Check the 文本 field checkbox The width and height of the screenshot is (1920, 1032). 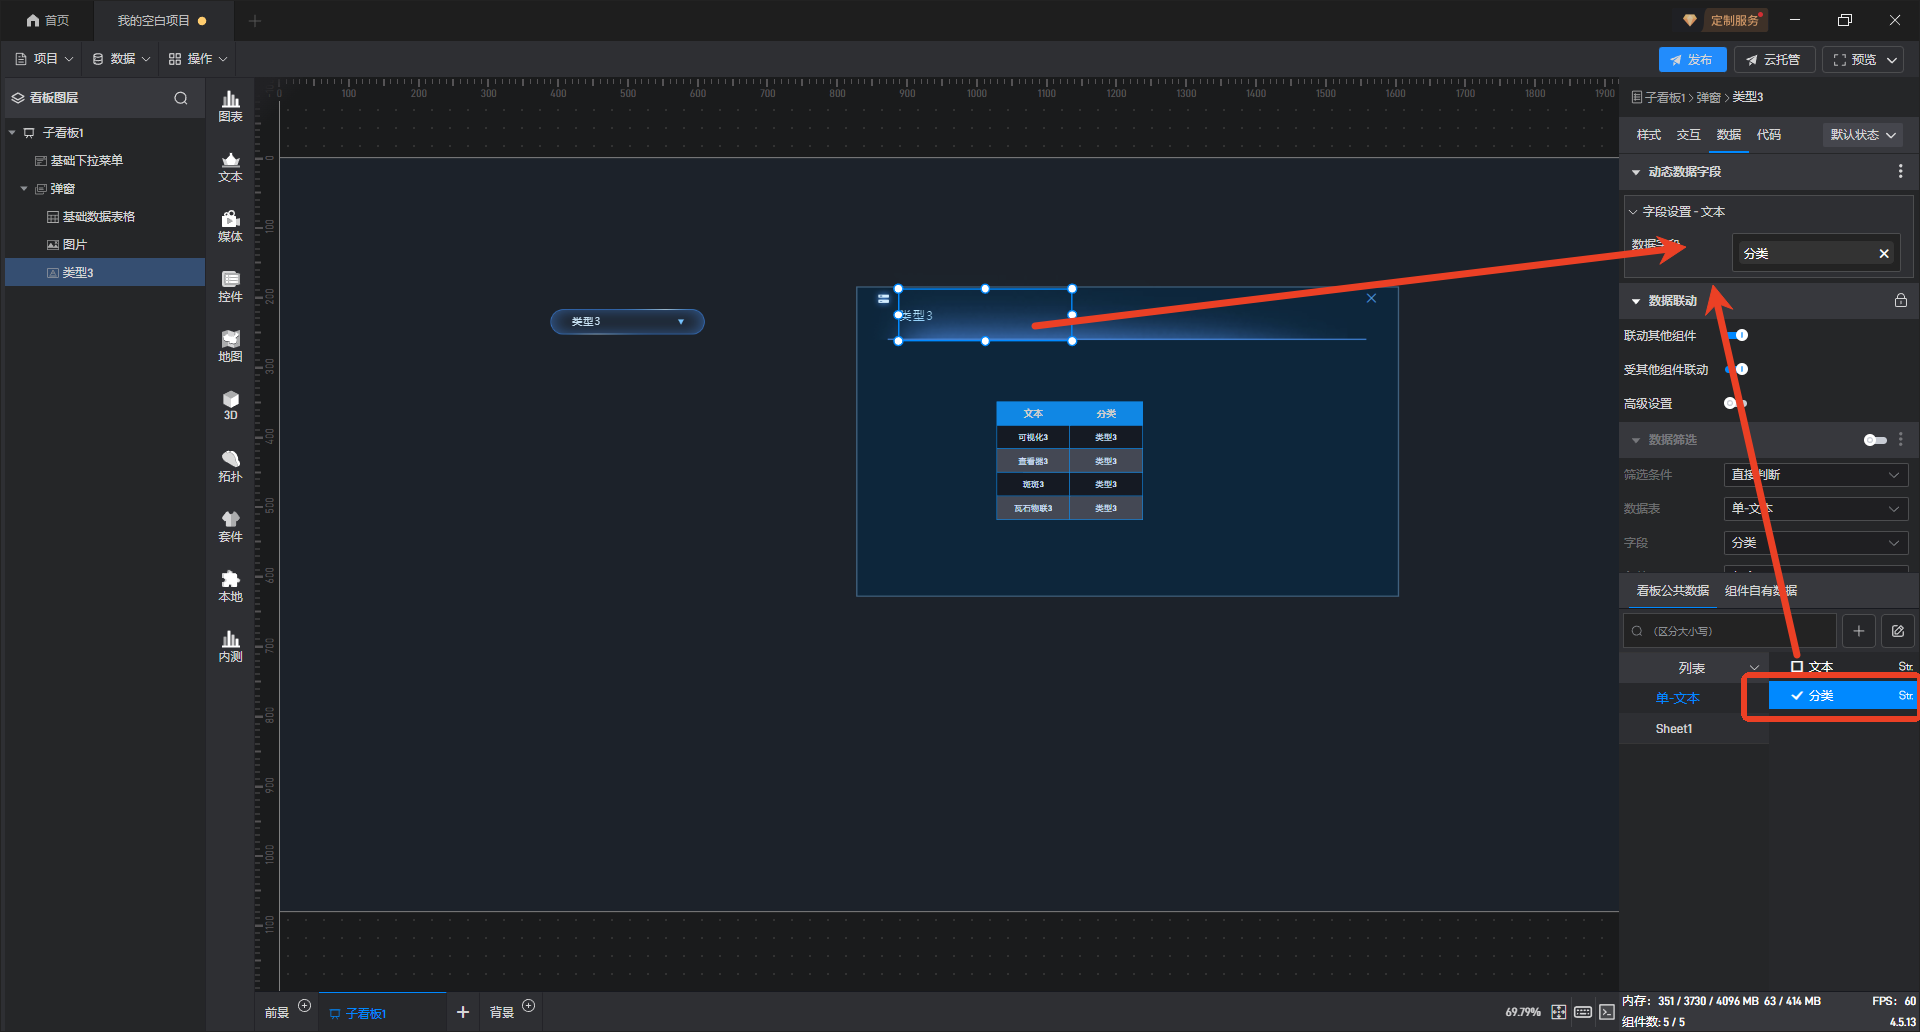(x=1797, y=667)
